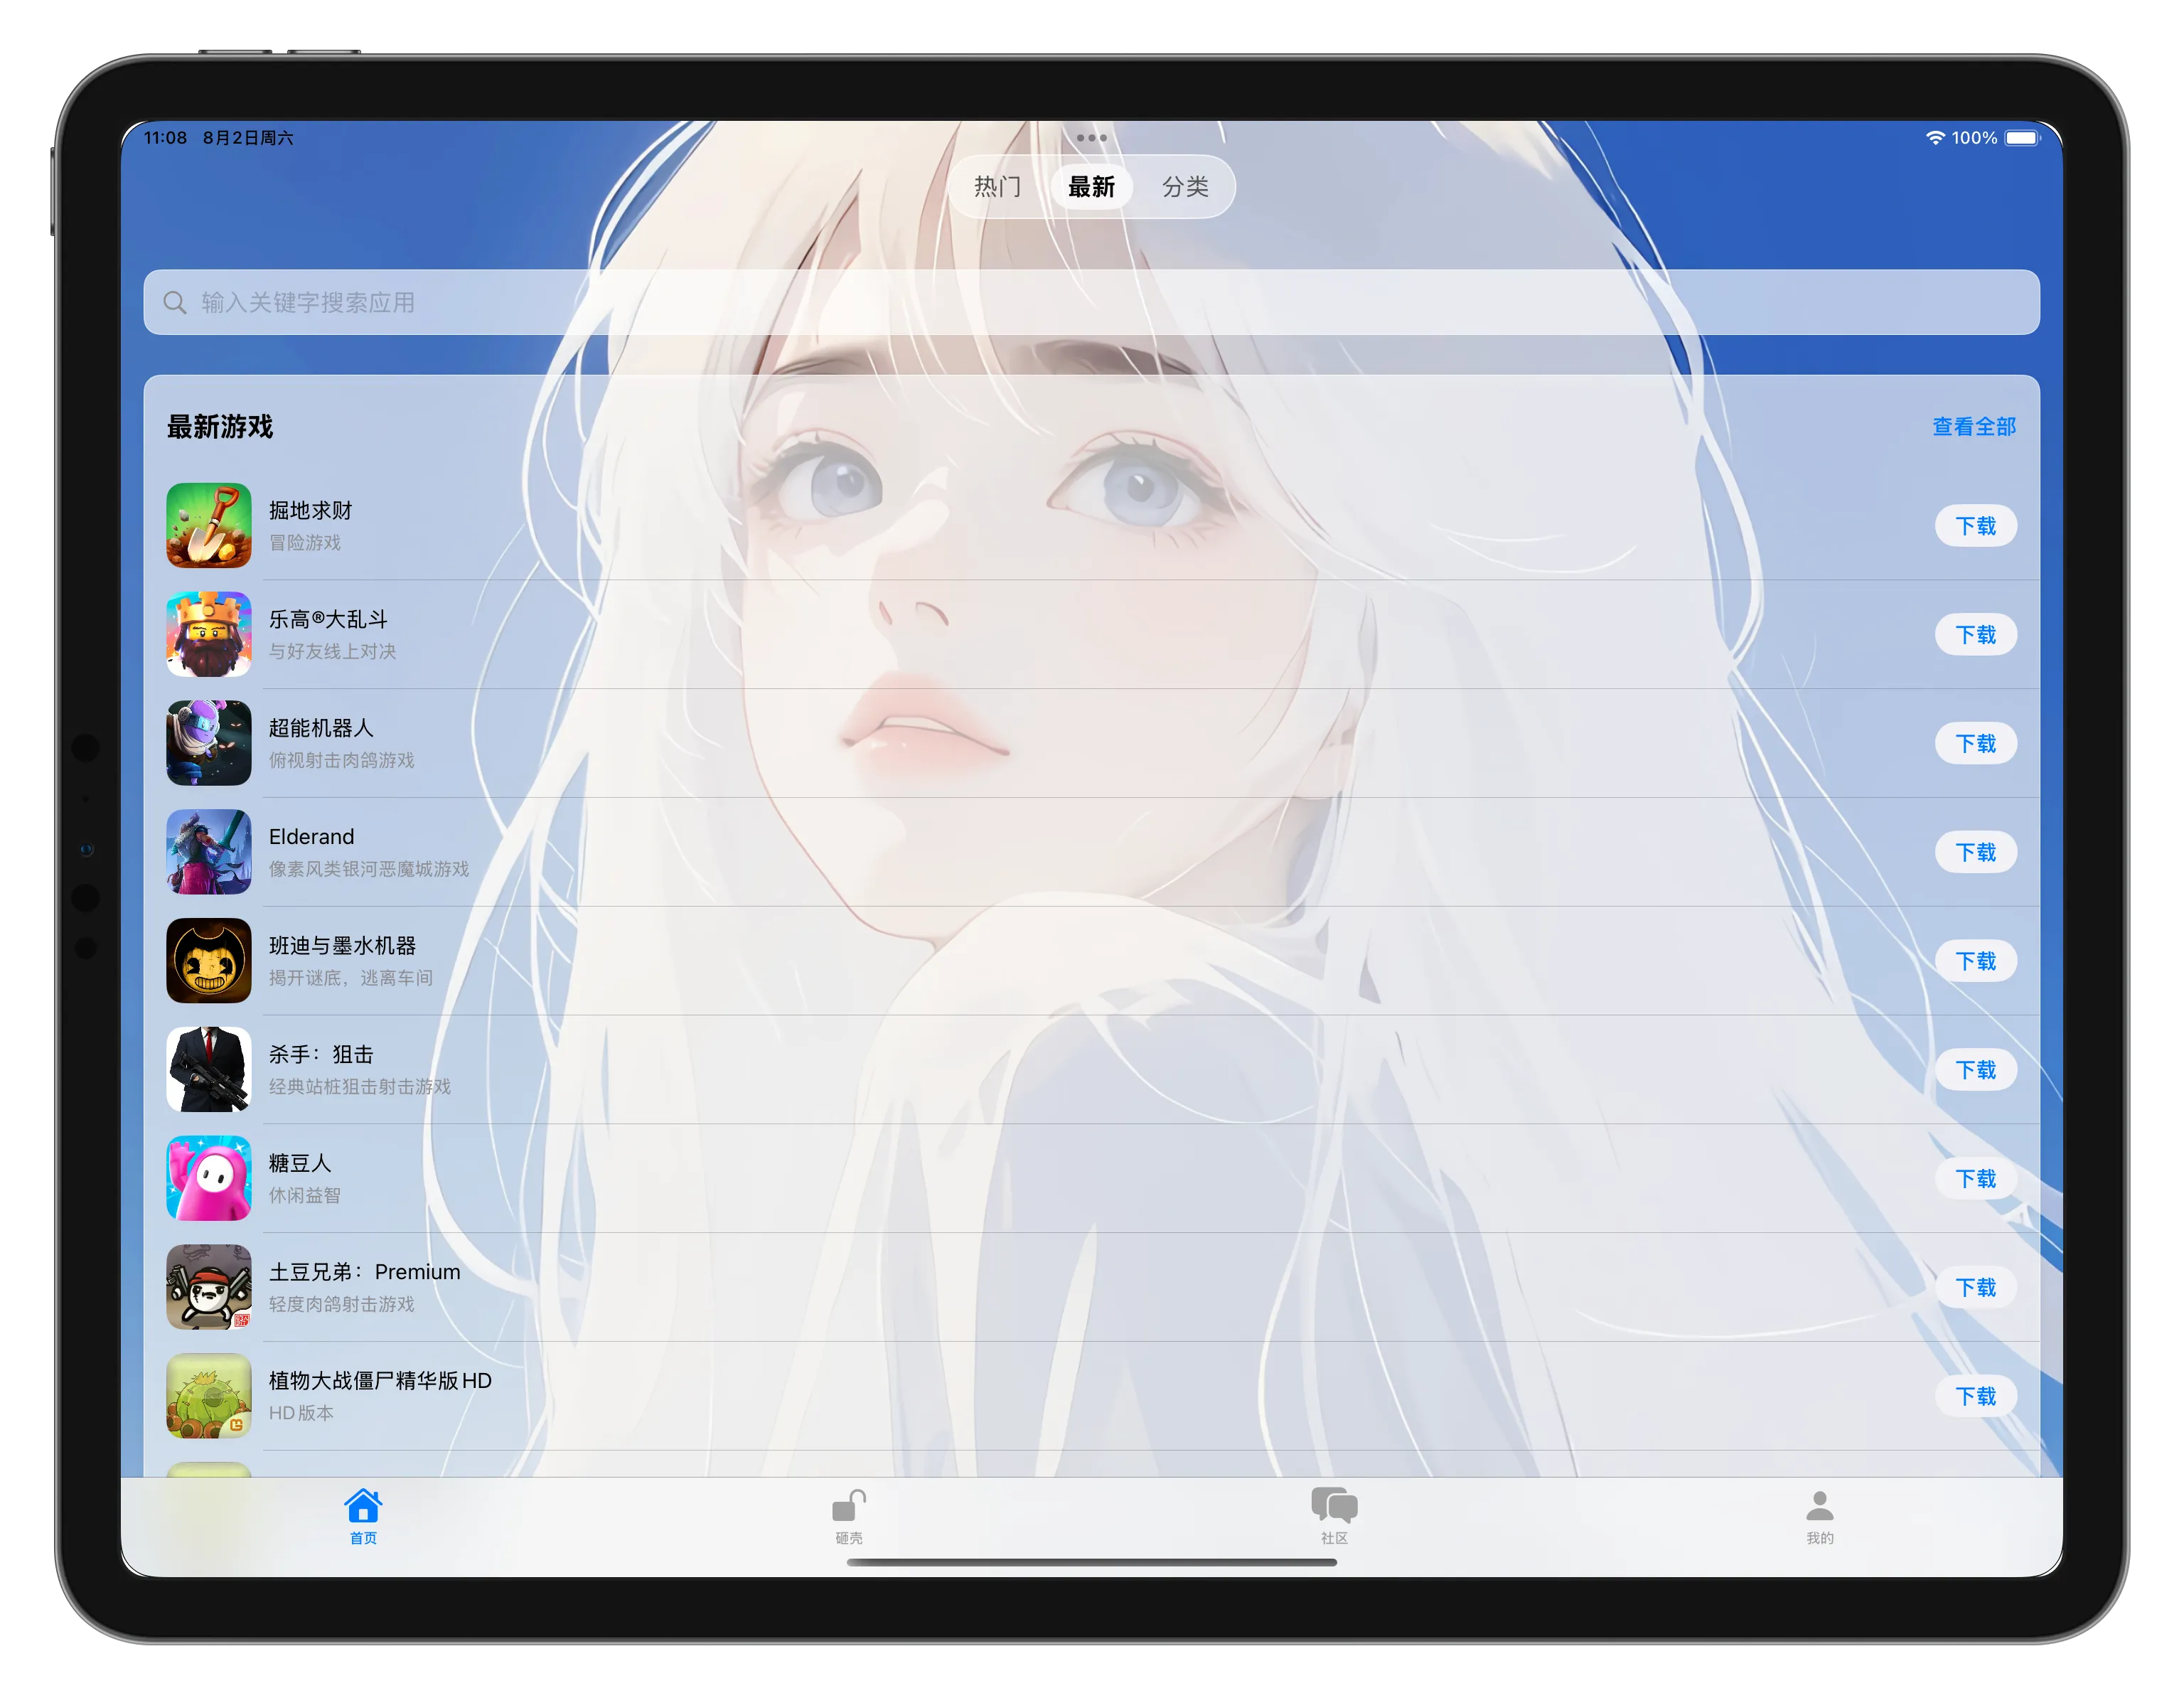Image resolution: width=2184 pixels, height=1698 pixels.
Task: Switch to the 分类 tab
Action: [x=1185, y=187]
